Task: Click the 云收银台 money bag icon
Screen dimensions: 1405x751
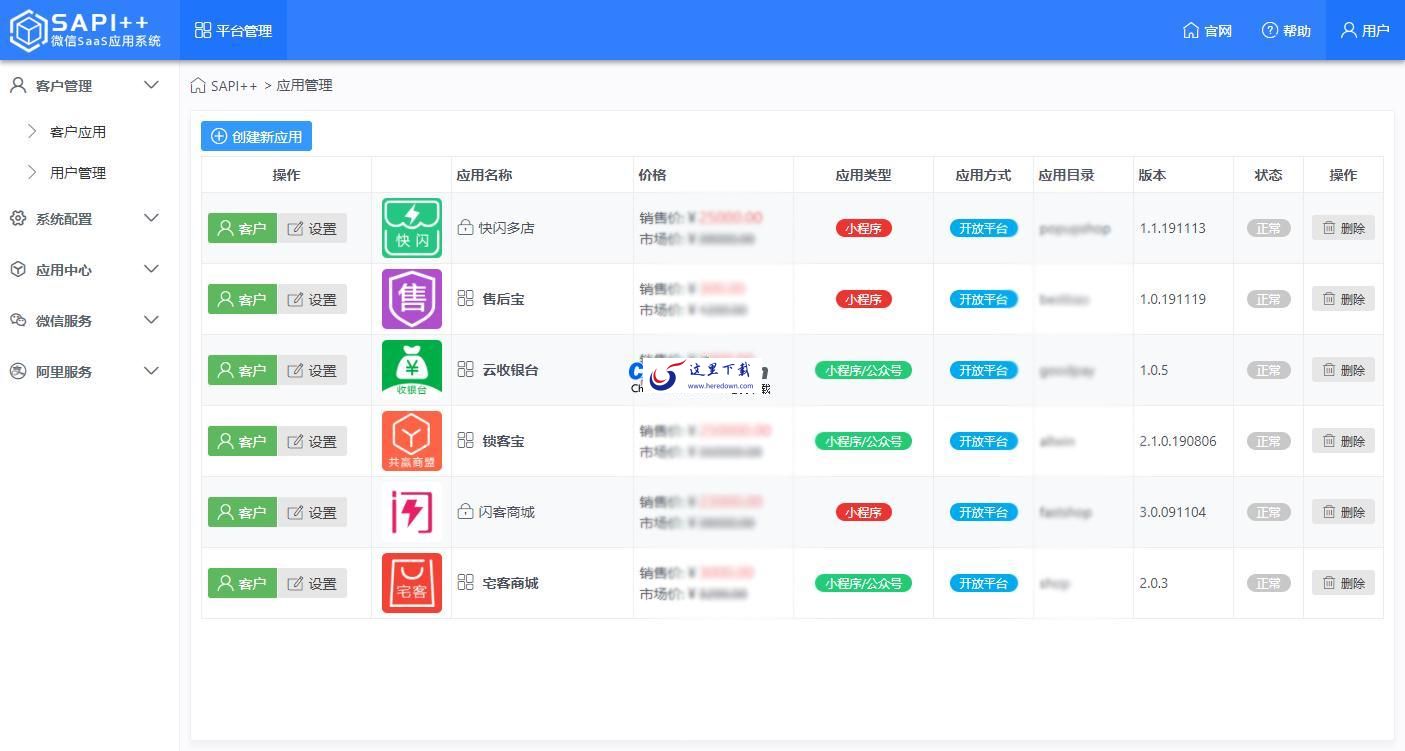Action: (x=411, y=369)
